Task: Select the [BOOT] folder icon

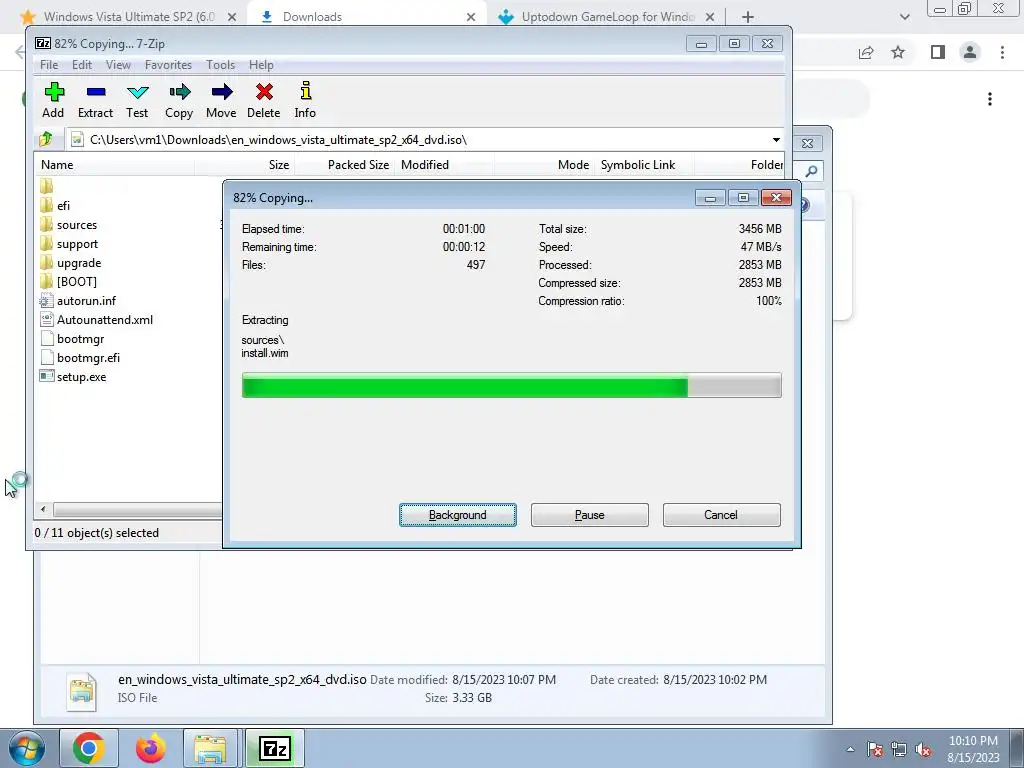Action: 46,281
